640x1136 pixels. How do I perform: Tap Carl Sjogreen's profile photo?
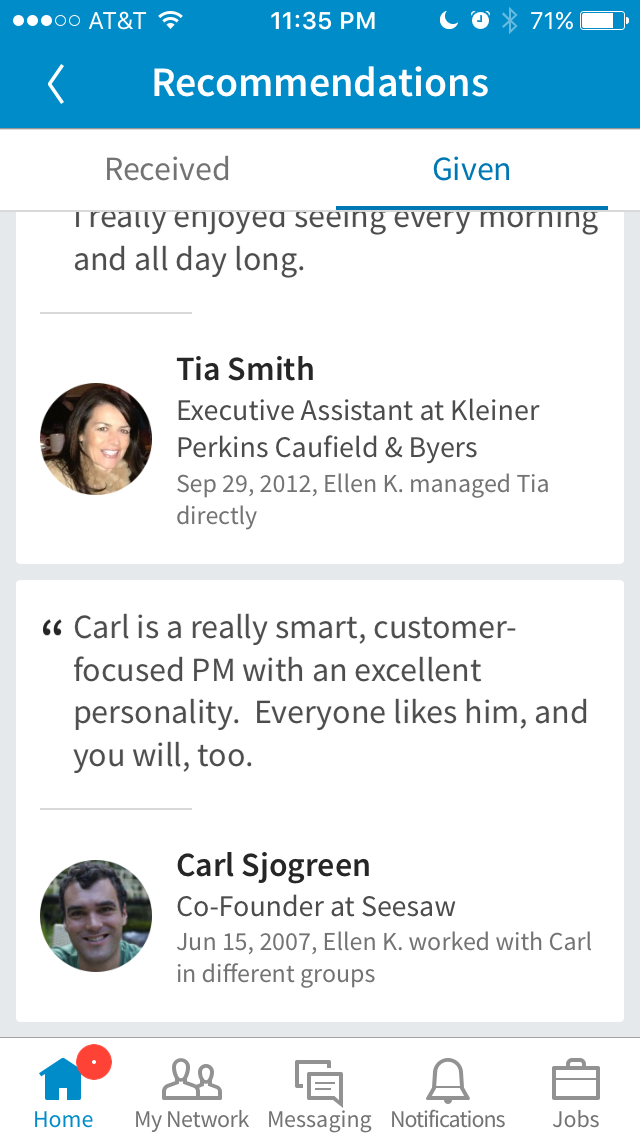coord(96,916)
